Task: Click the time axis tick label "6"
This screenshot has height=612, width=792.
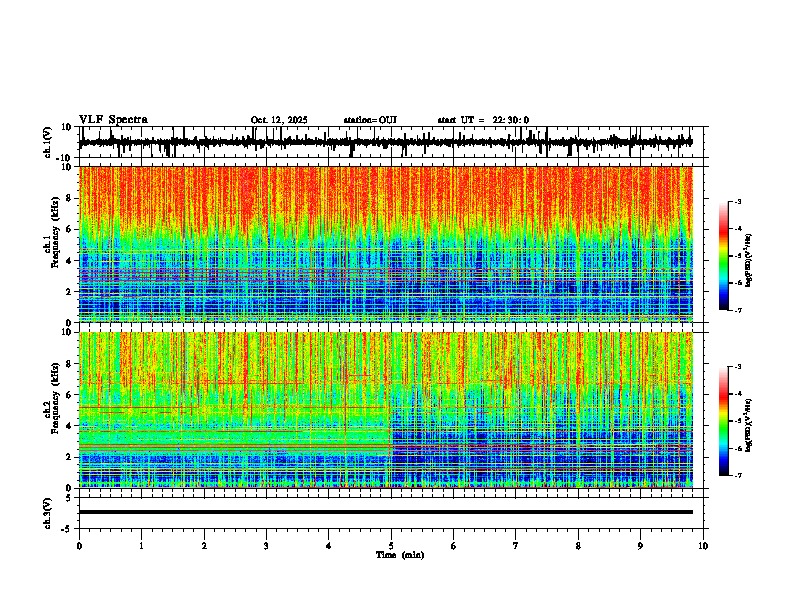Action: [454, 546]
